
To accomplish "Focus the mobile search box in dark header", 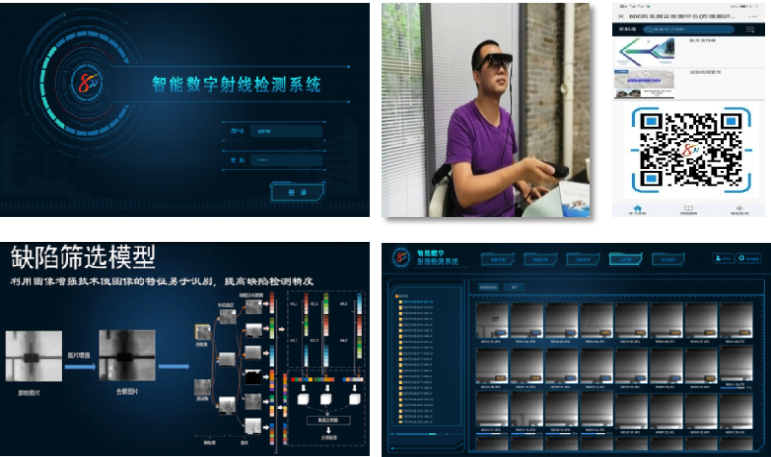I will [x=688, y=30].
